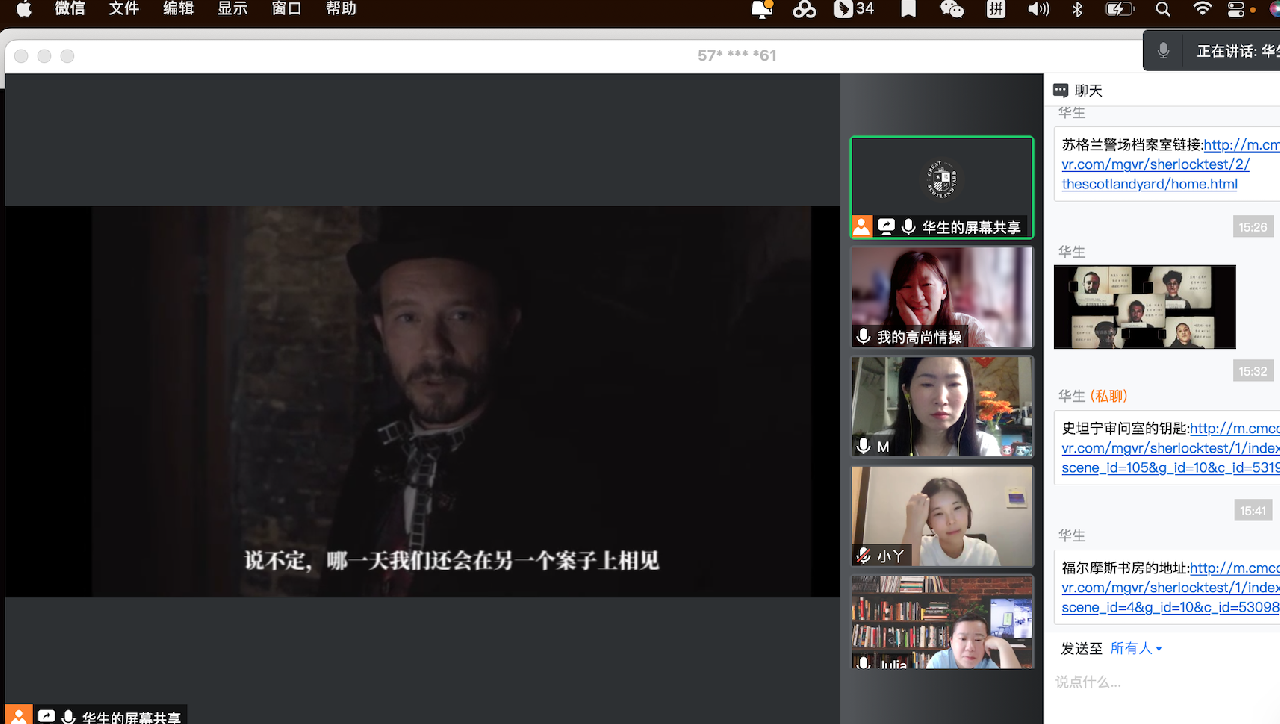
Task: Open the 拼 input method menu
Action: (x=996, y=9)
